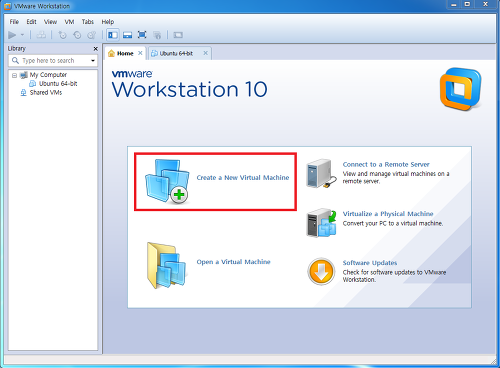The width and height of the screenshot is (500, 368).
Task: Click the Open a Virtual Machine link
Action: point(233,262)
